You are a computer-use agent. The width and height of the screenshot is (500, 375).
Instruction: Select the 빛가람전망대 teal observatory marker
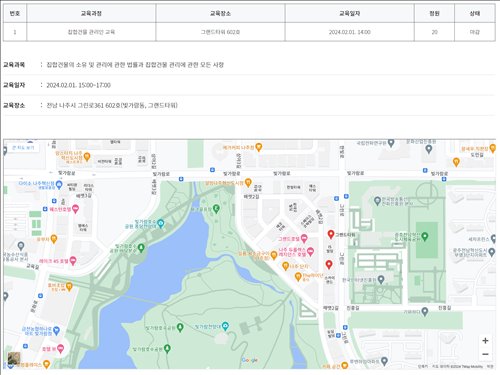[x=225, y=326]
